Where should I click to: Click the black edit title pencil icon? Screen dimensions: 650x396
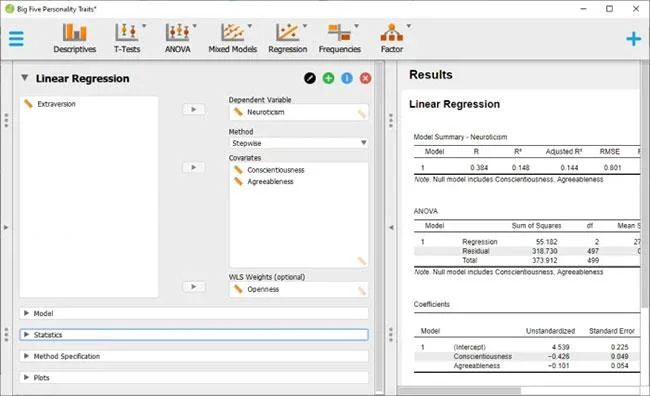[310, 78]
